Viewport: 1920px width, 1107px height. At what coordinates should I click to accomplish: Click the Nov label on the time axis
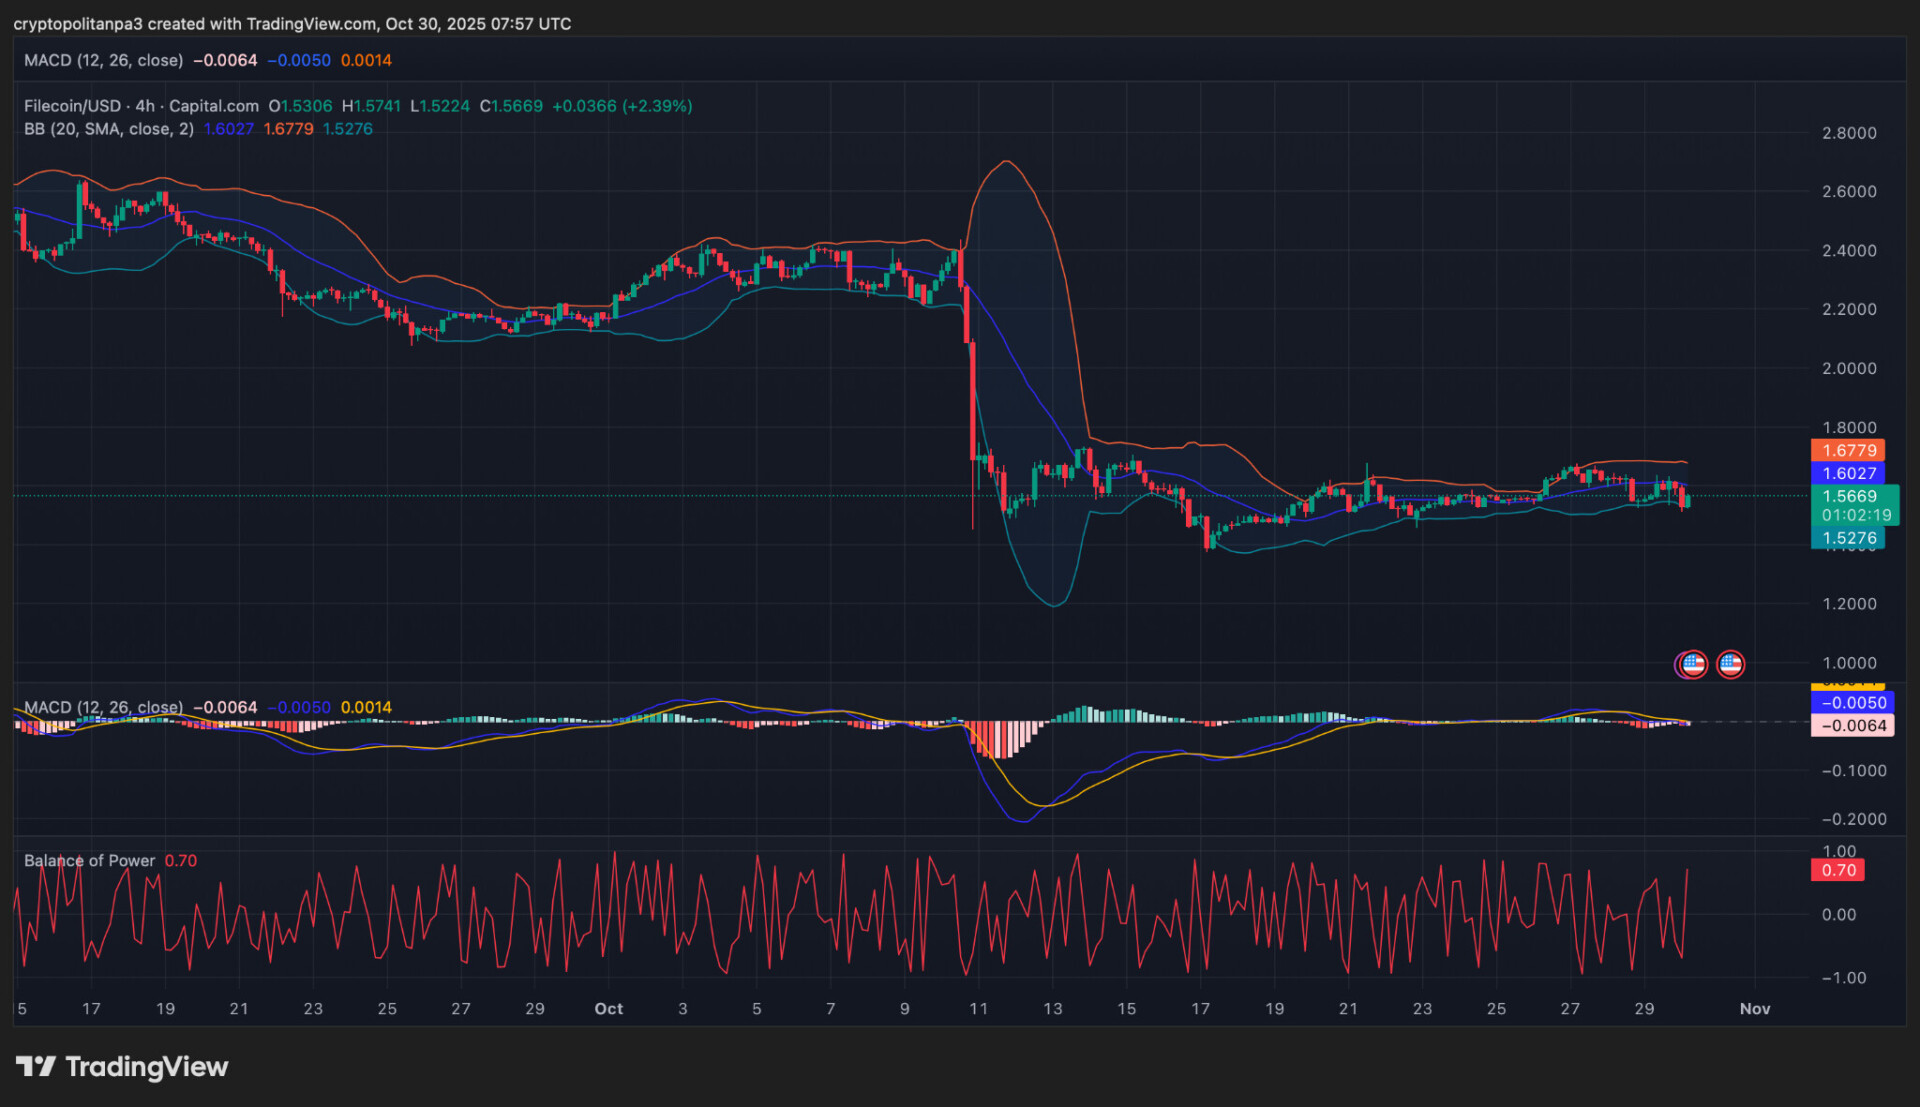pyautogui.click(x=1754, y=1009)
